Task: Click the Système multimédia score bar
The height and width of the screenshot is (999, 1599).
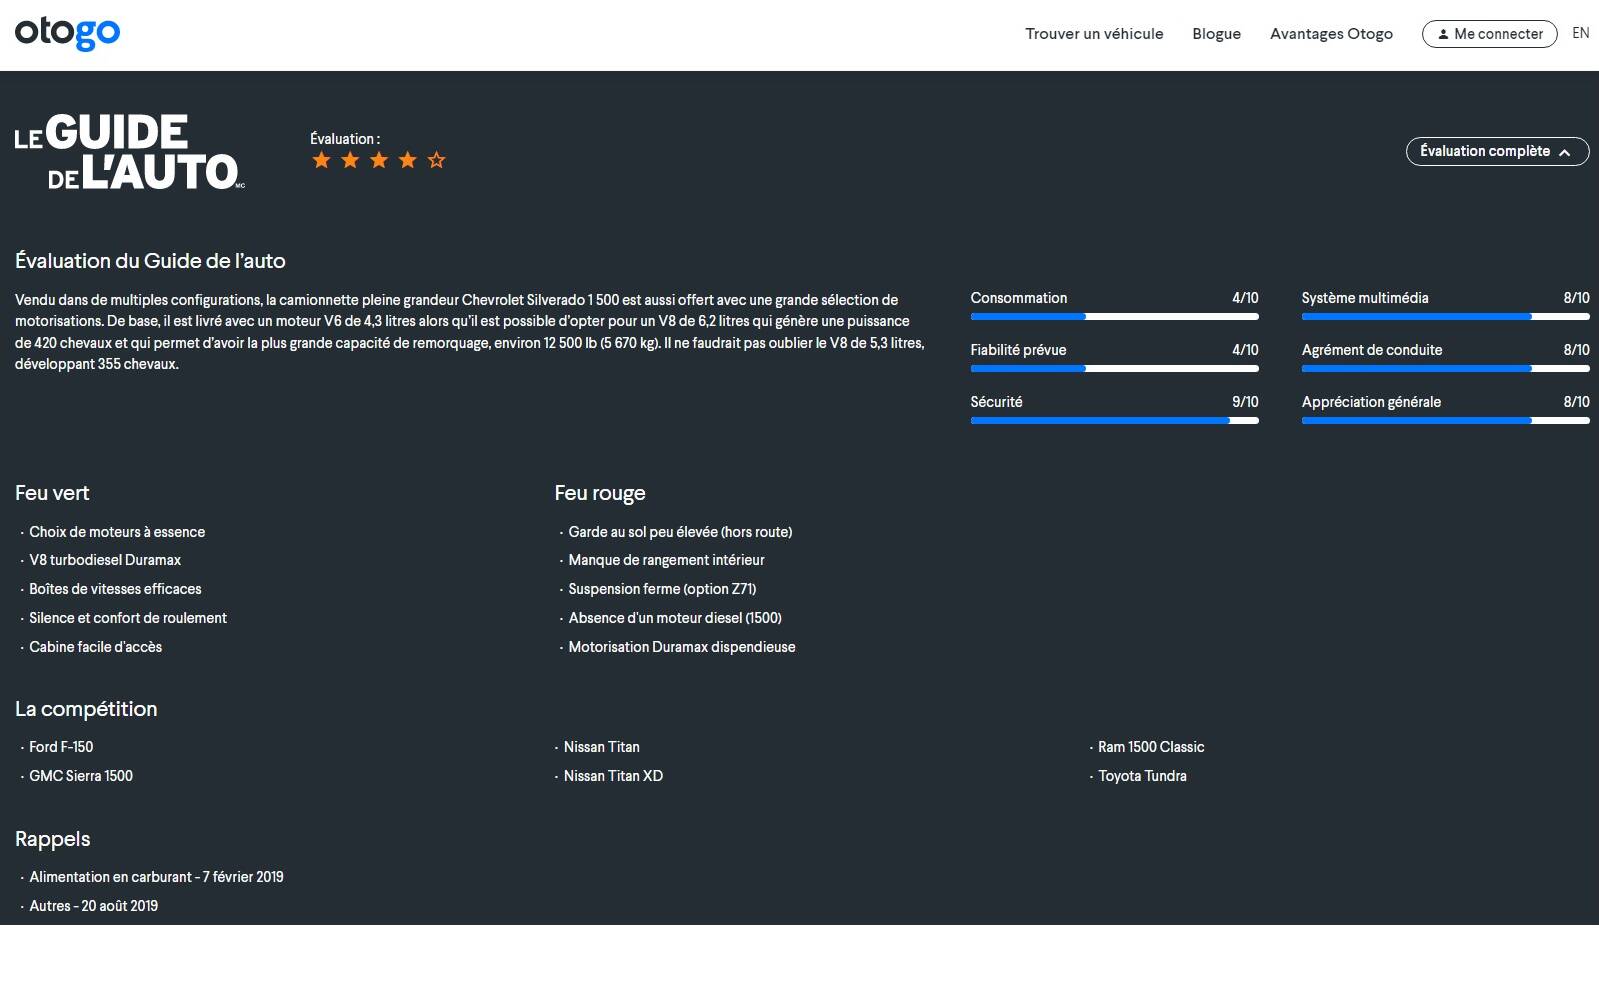Action: (x=1445, y=317)
